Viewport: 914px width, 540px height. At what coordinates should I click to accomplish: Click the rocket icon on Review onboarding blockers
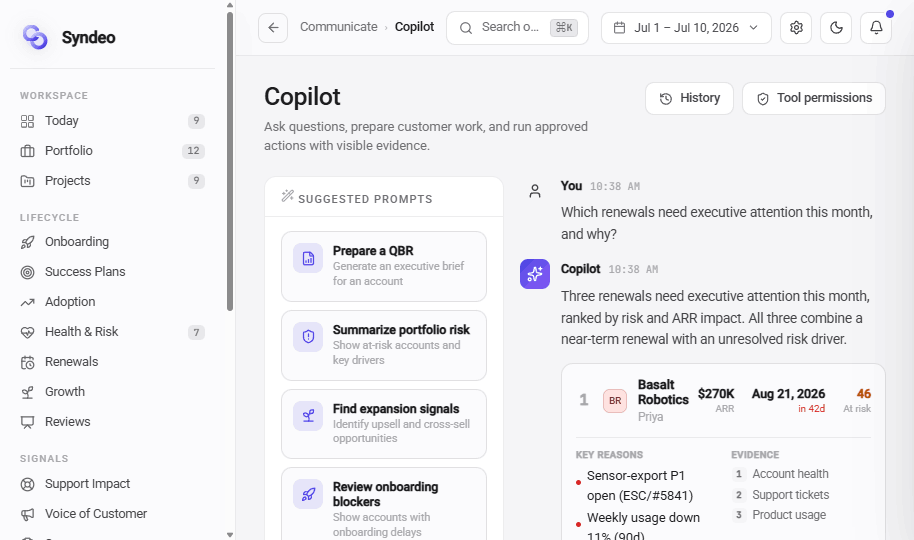308,494
